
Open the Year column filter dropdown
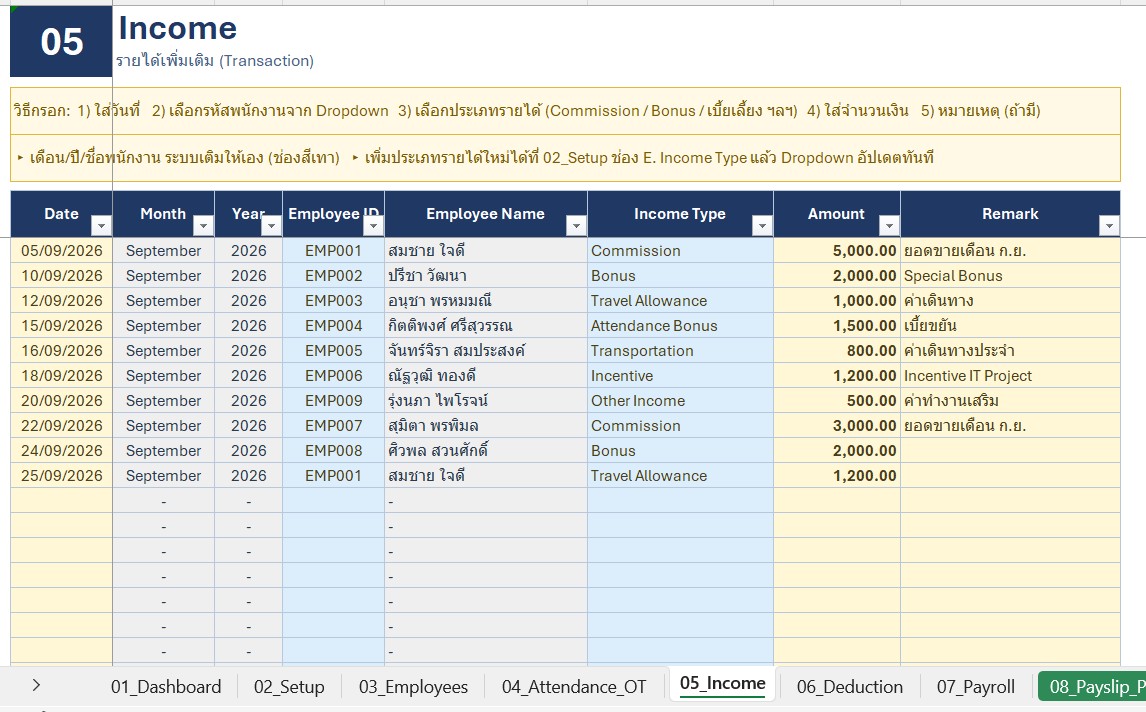[271, 226]
